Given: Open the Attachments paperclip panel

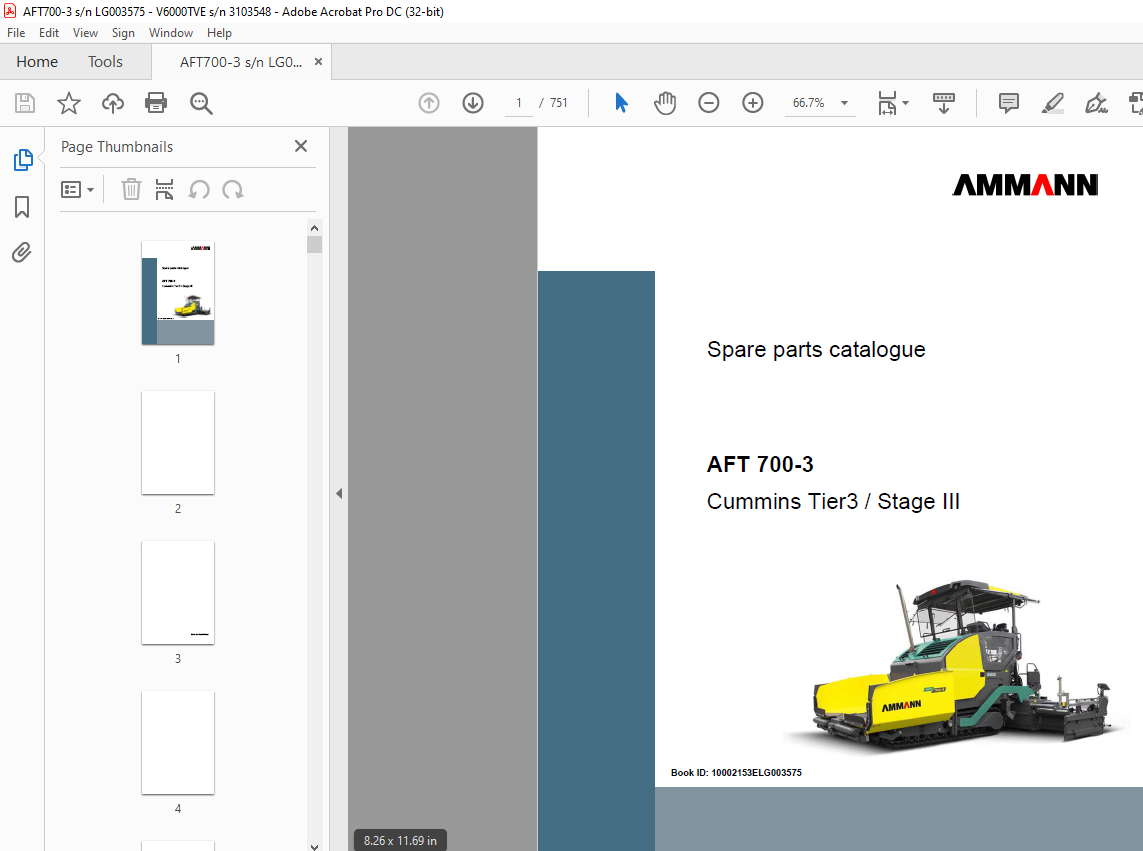Looking at the screenshot, I should click(22, 252).
